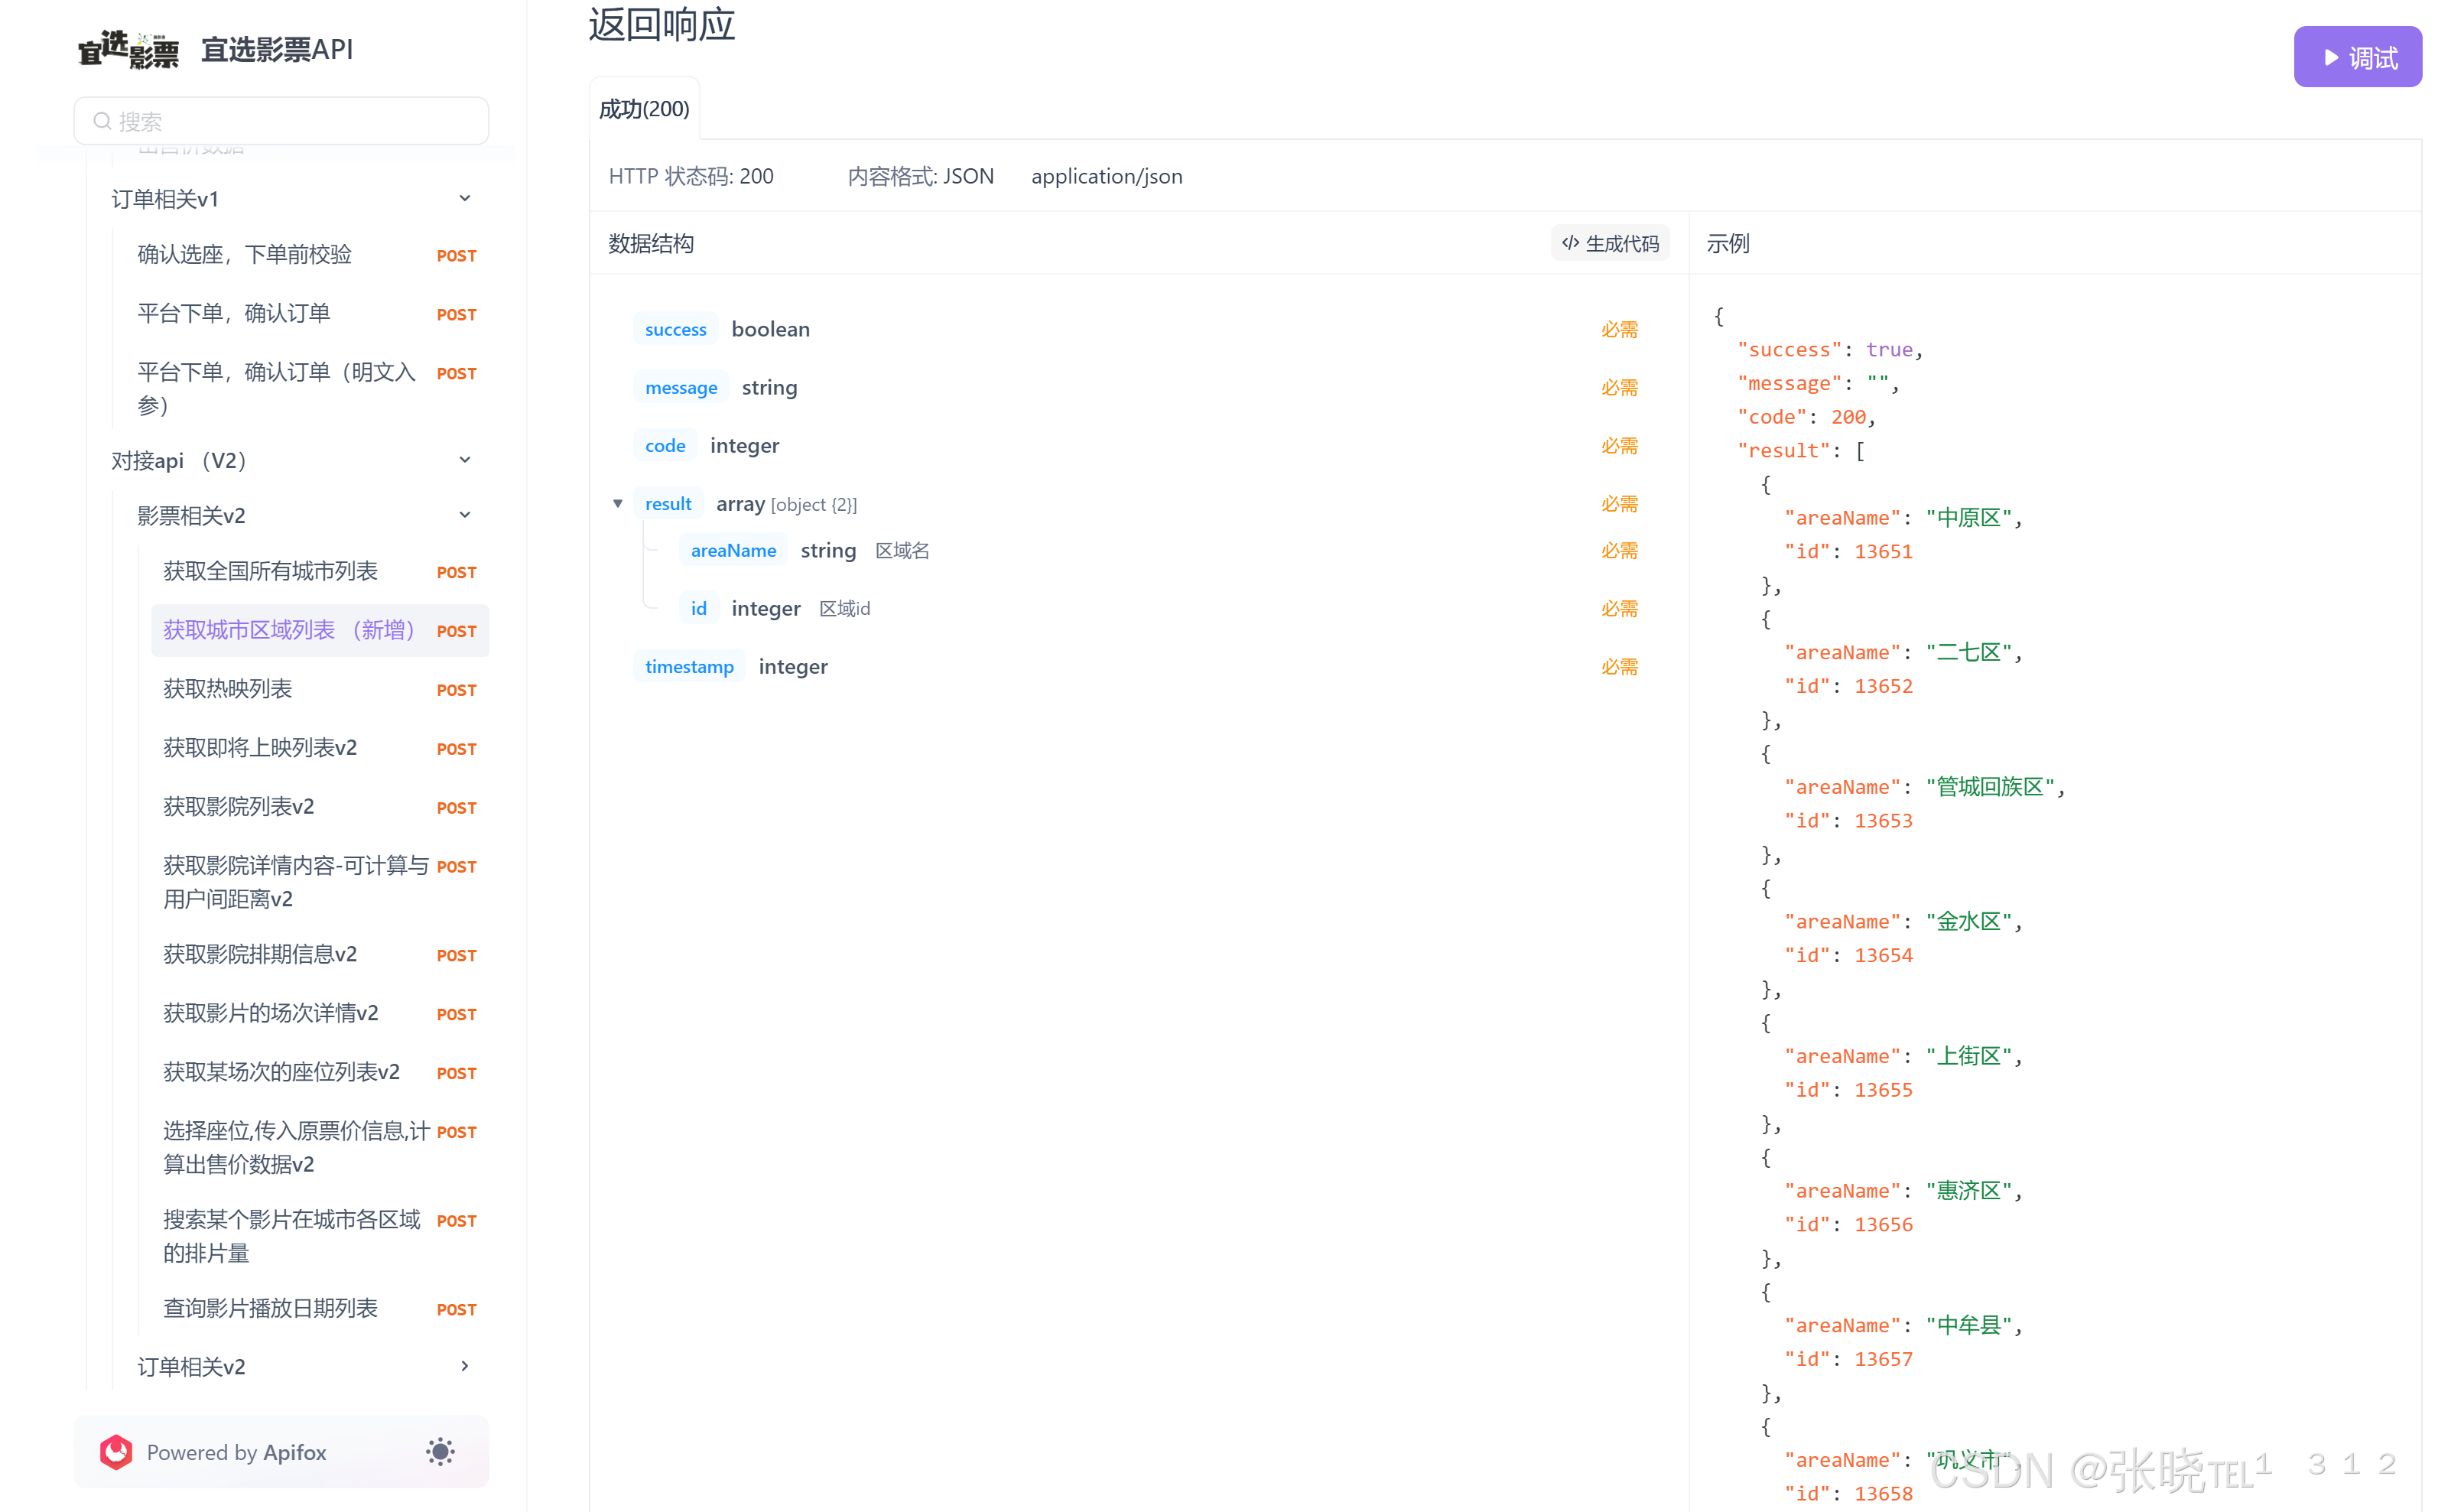
Task: Collapse the 订单相关v1 section chevron
Action: (465, 199)
